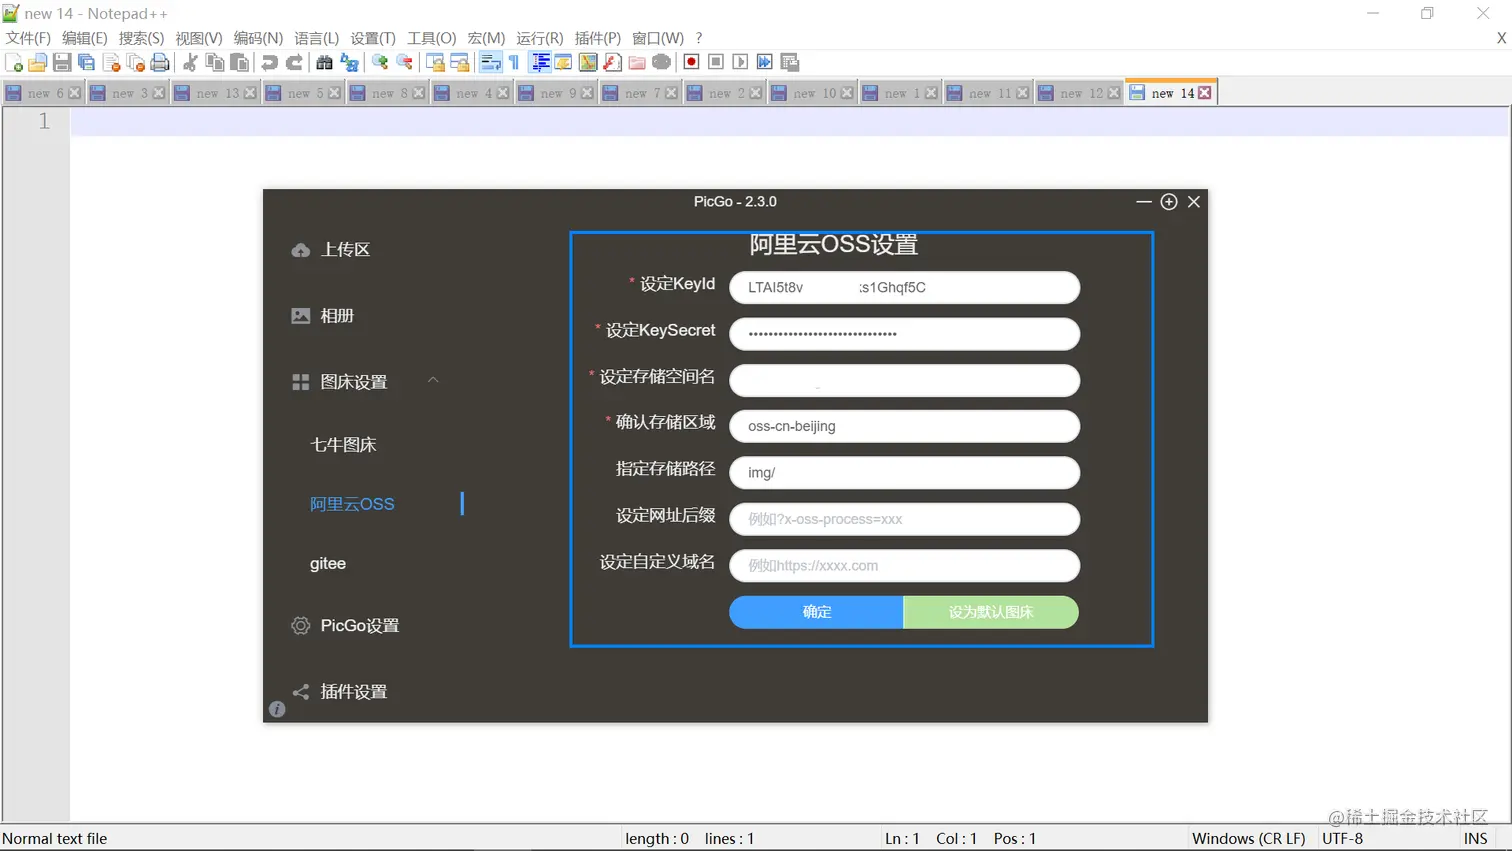Click the PicGo info icon
Image resolution: width=1512 pixels, height=851 pixels.
coord(277,709)
